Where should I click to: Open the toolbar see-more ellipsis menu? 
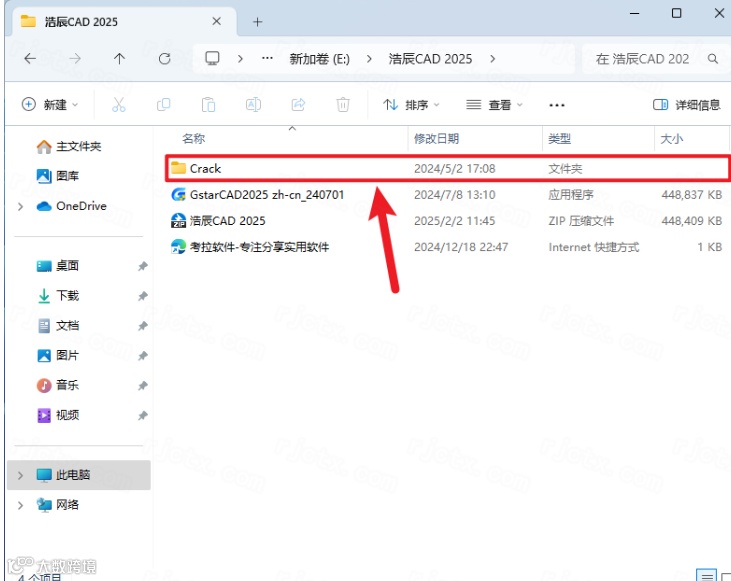tap(557, 105)
